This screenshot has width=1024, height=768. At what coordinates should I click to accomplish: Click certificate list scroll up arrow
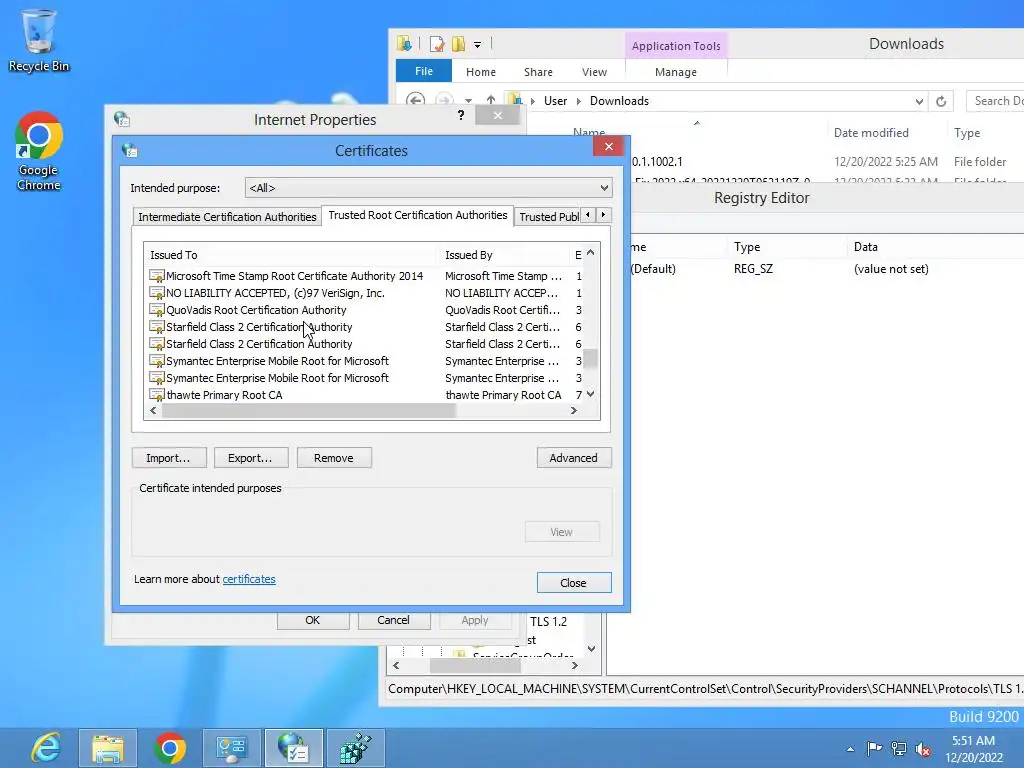click(590, 253)
